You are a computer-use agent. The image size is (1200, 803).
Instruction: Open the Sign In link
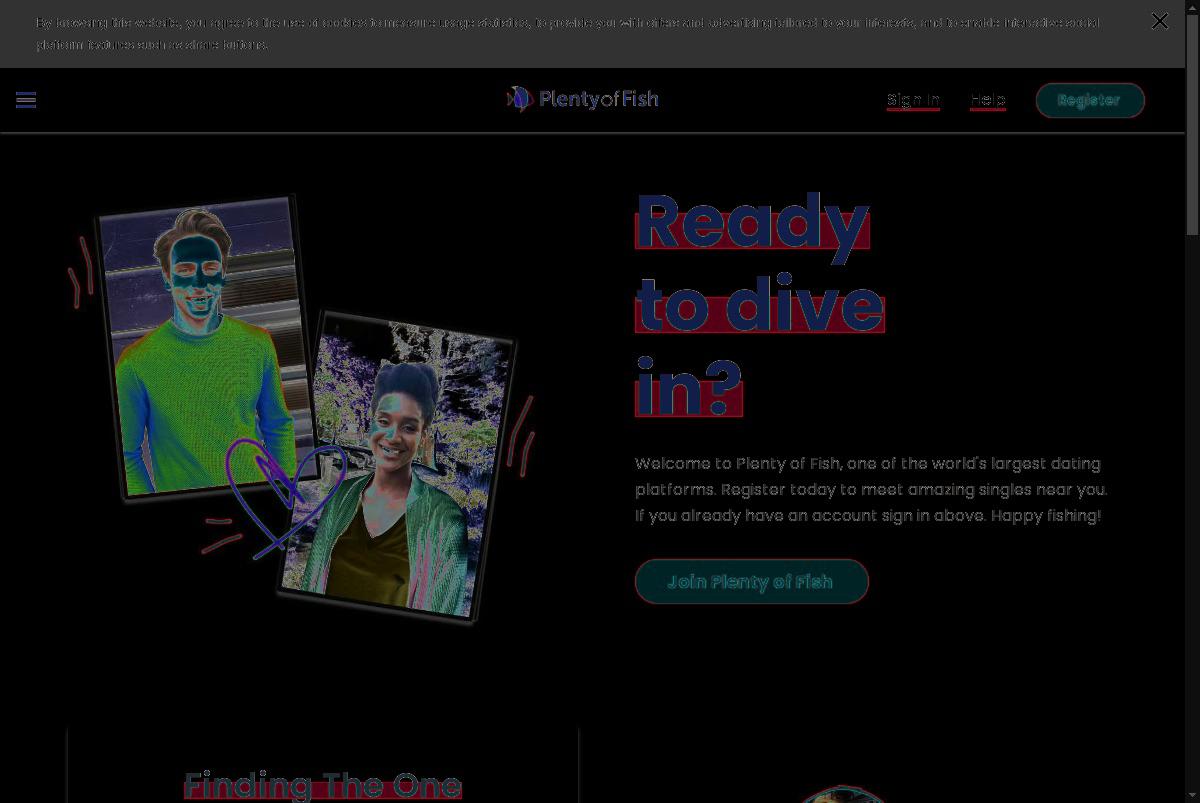[x=913, y=100]
